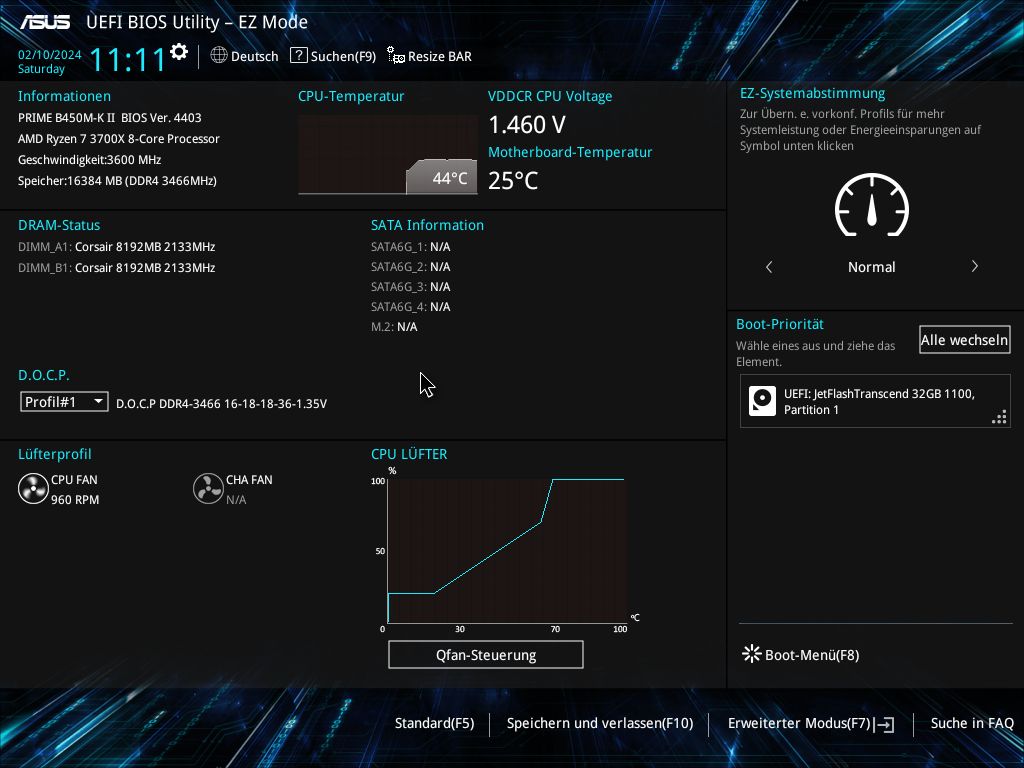Screen dimensions: 1024x768
Task: Click the Resize BAR icon
Action: [396, 56]
